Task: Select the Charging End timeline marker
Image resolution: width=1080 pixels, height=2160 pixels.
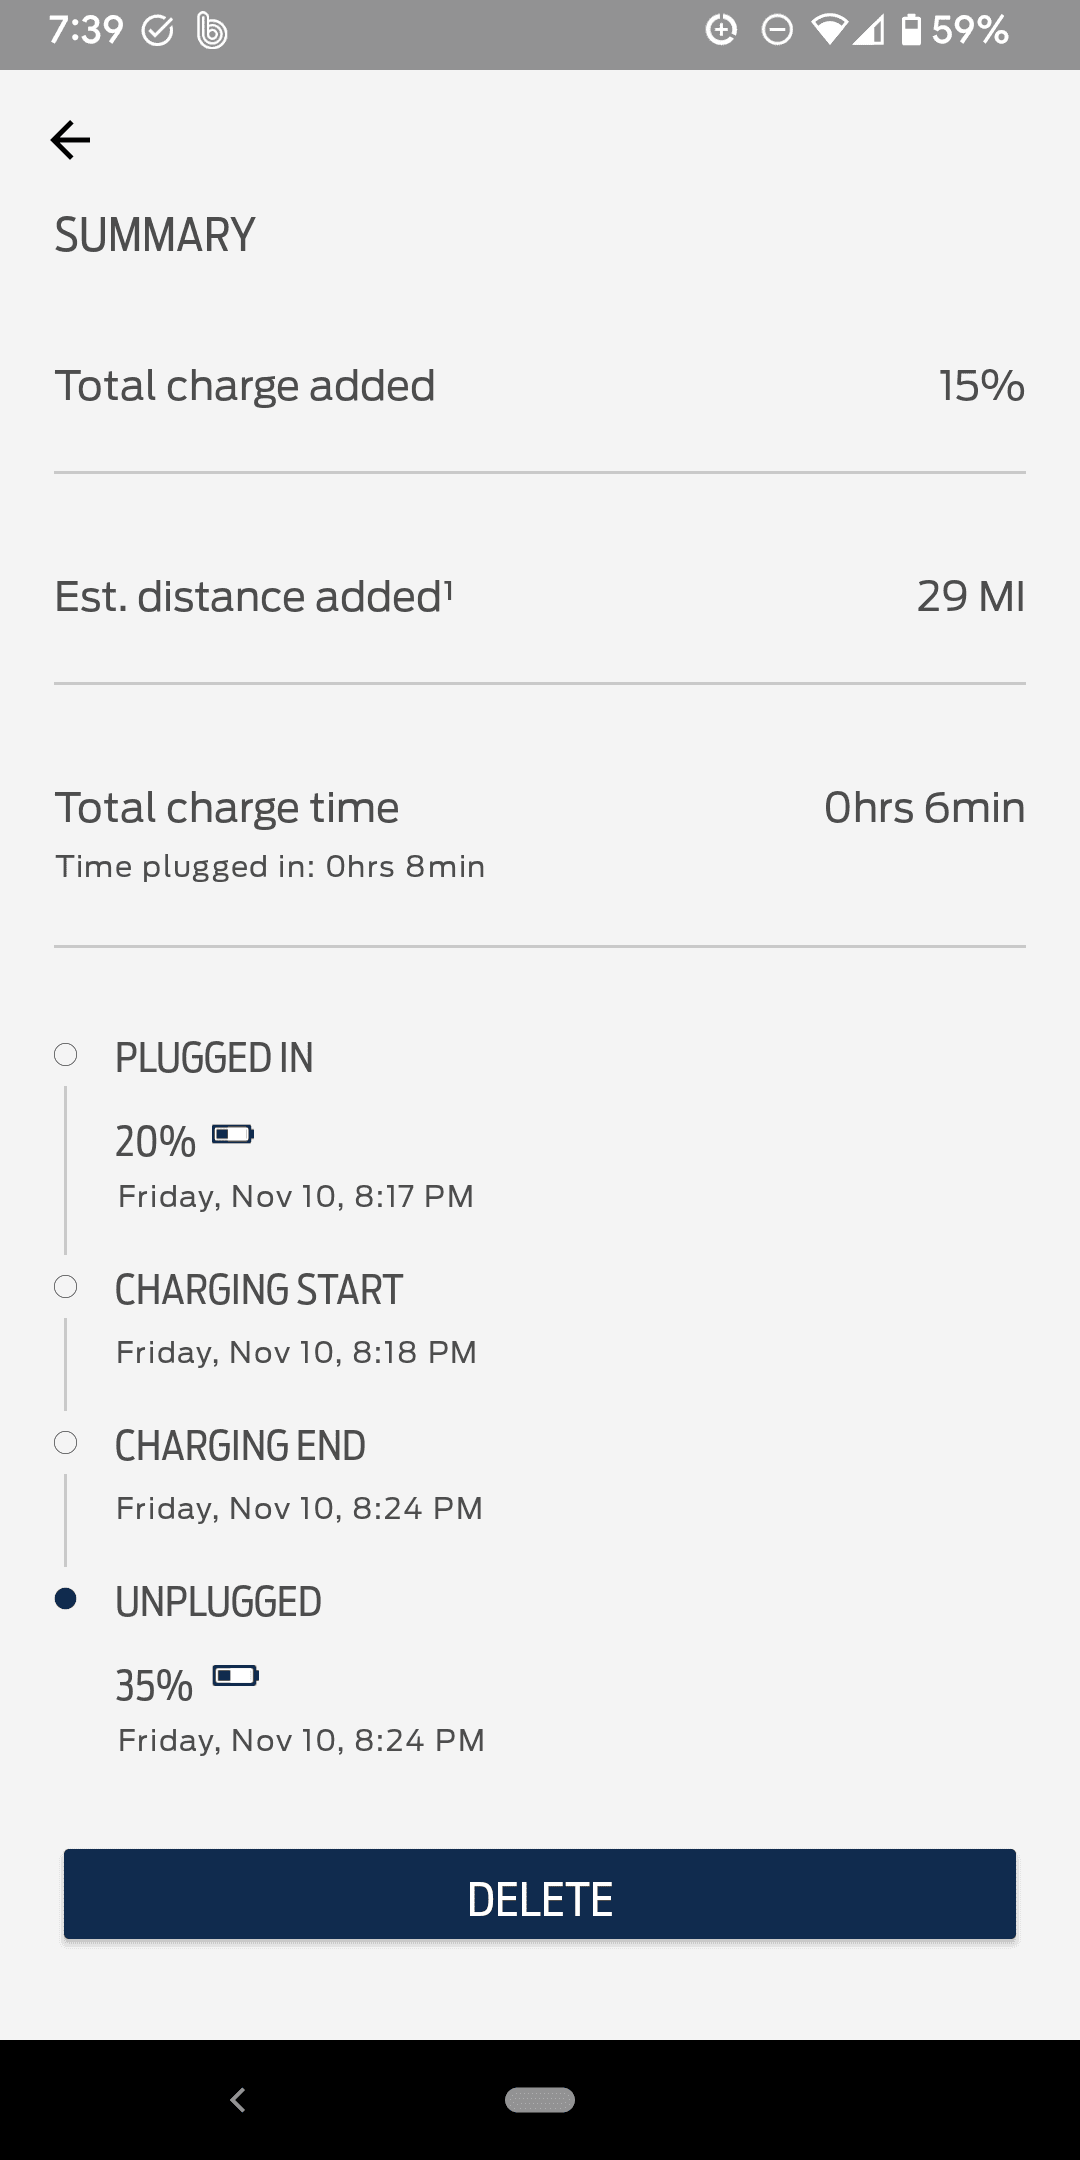Action: [66, 1443]
